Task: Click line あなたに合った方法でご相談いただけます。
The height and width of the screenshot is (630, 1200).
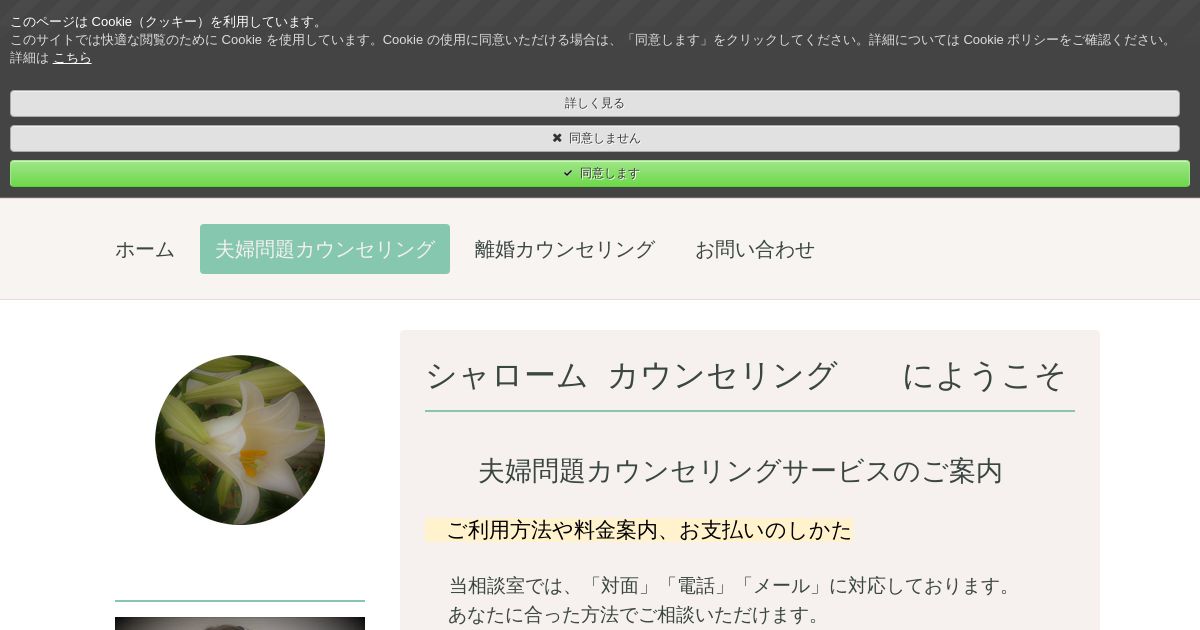Action: pyautogui.click(x=638, y=615)
